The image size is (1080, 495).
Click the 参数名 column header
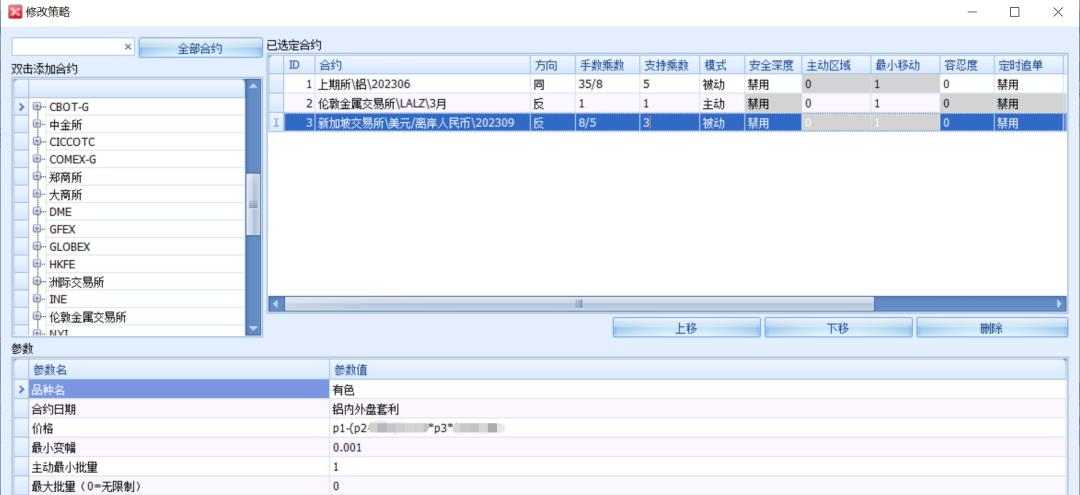tap(178, 370)
